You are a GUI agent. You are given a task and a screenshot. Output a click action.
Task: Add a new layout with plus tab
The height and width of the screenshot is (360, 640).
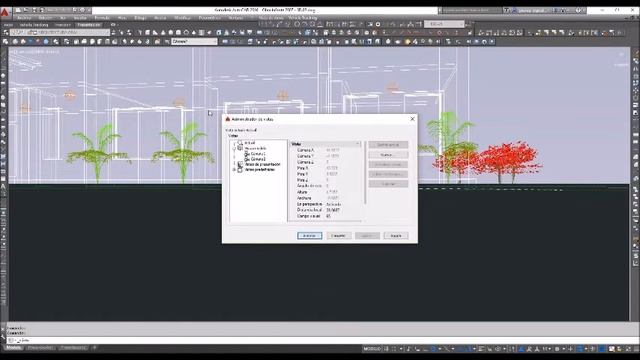[94, 348]
